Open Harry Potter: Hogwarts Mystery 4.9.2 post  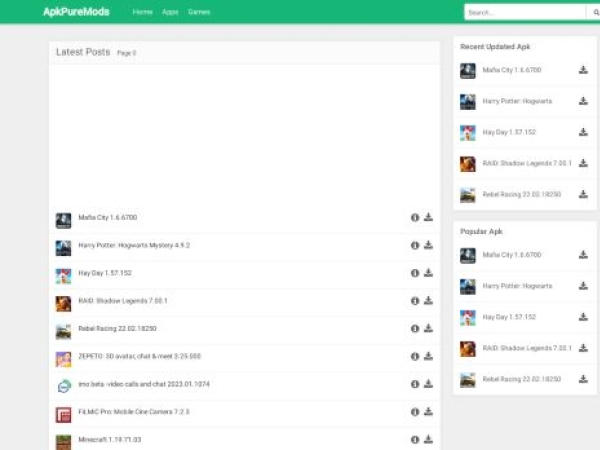[134, 245]
